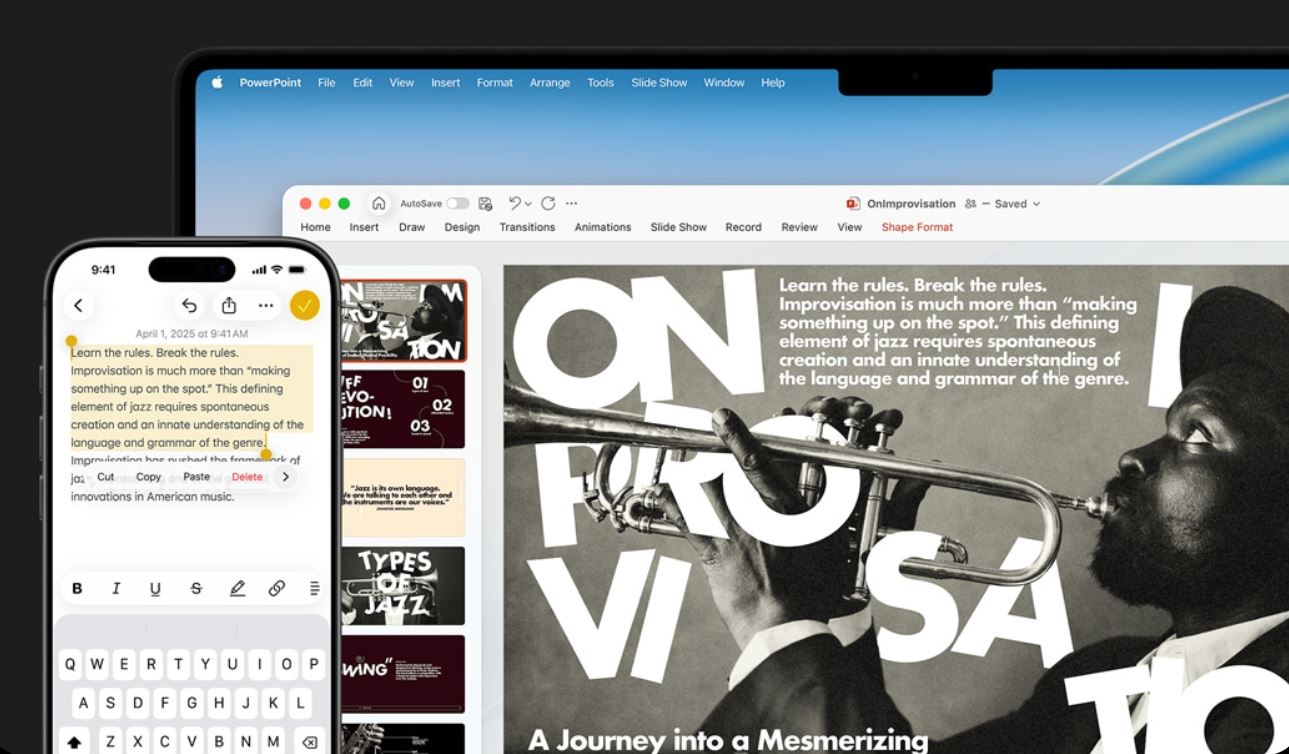Tap the undo arrow in phone notes

click(x=189, y=306)
